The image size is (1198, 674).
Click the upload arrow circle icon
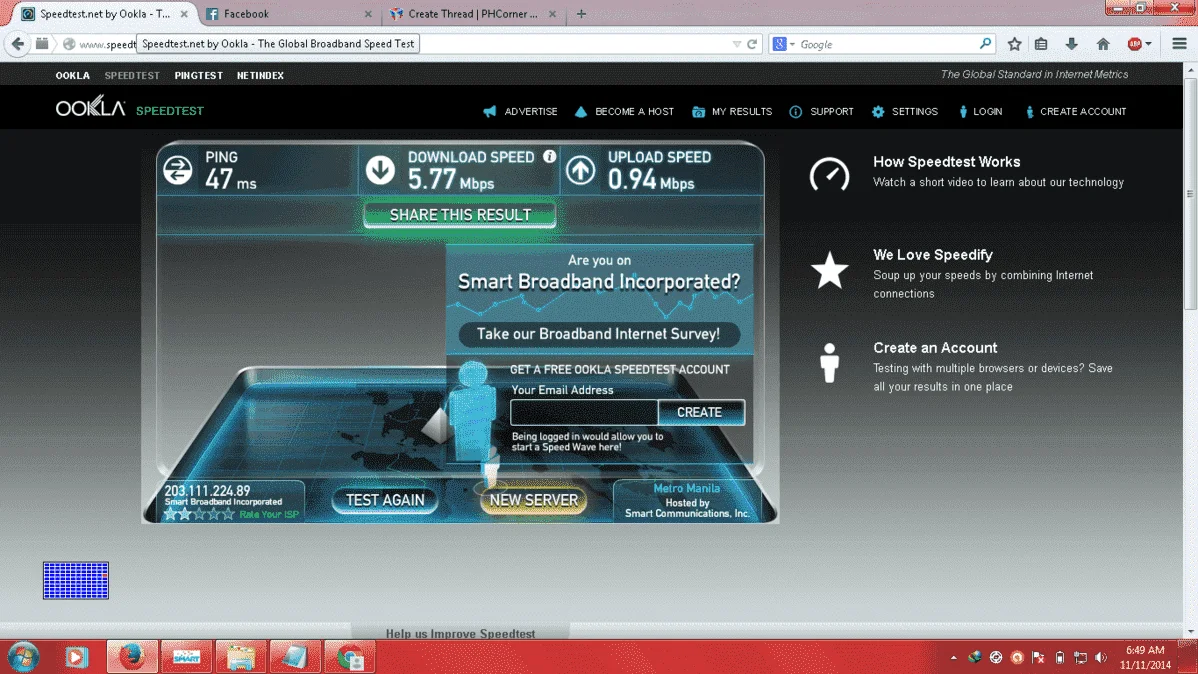pyautogui.click(x=580, y=170)
